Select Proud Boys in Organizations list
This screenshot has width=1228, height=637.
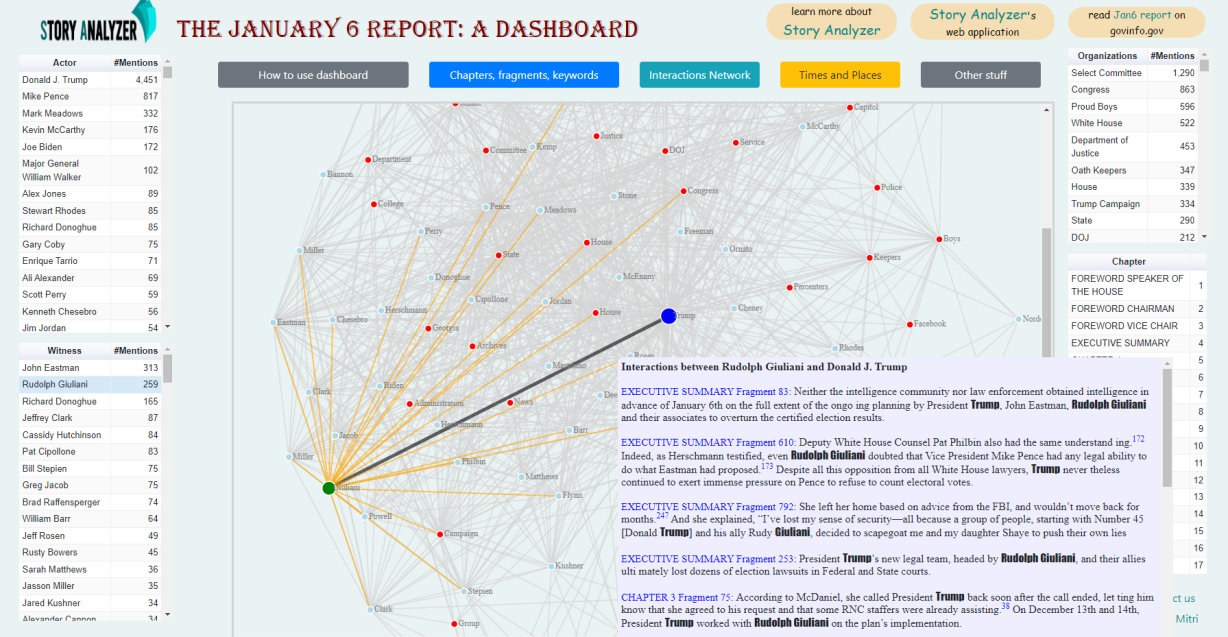(x=1133, y=107)
